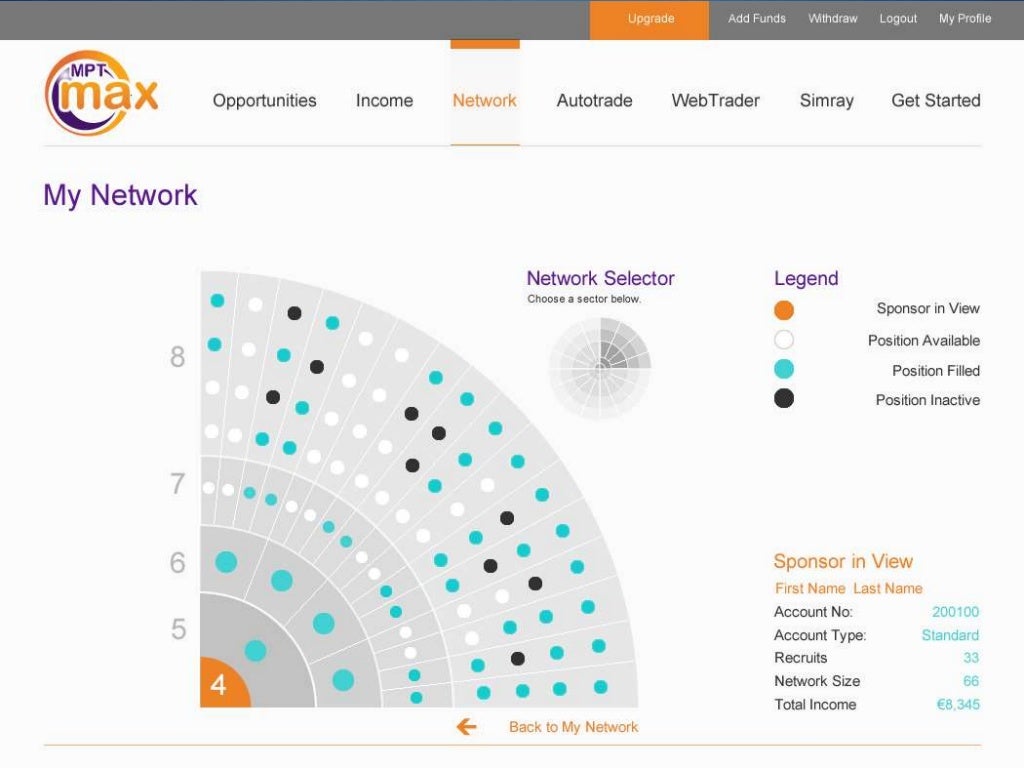Click the orange Sponsor in View legend dot

click(x=784, y=310)
